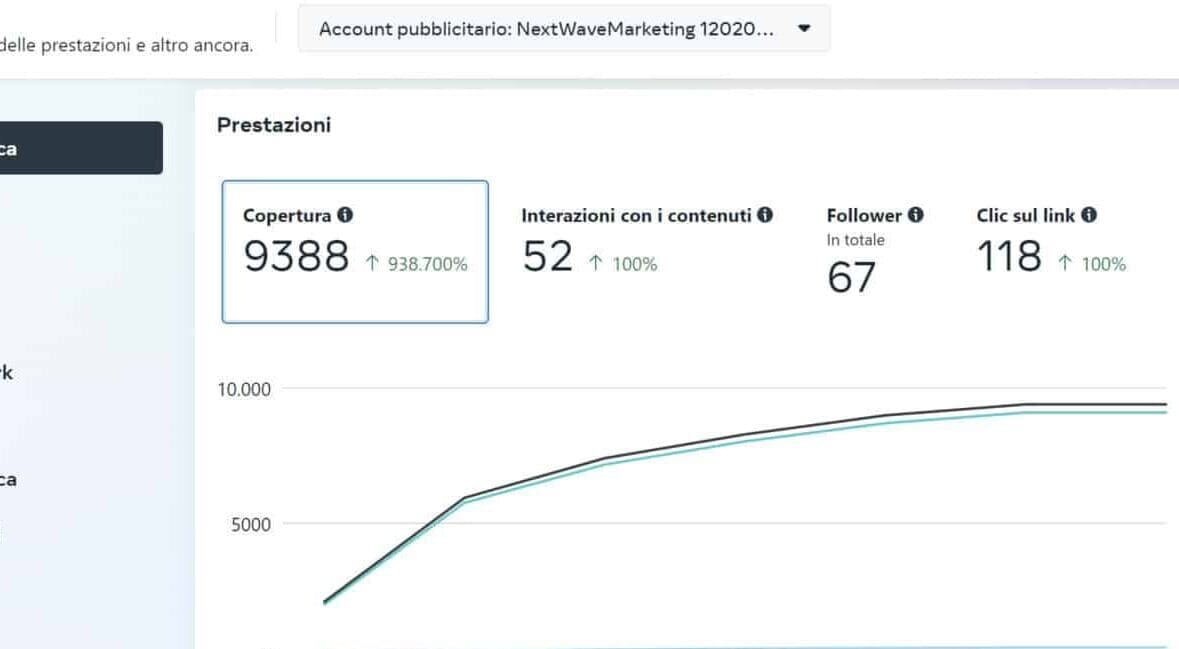Screen dimensions: 1179x649
Task: Click the up arrow next to 118 clicks
Action: tap(1065, 264)
